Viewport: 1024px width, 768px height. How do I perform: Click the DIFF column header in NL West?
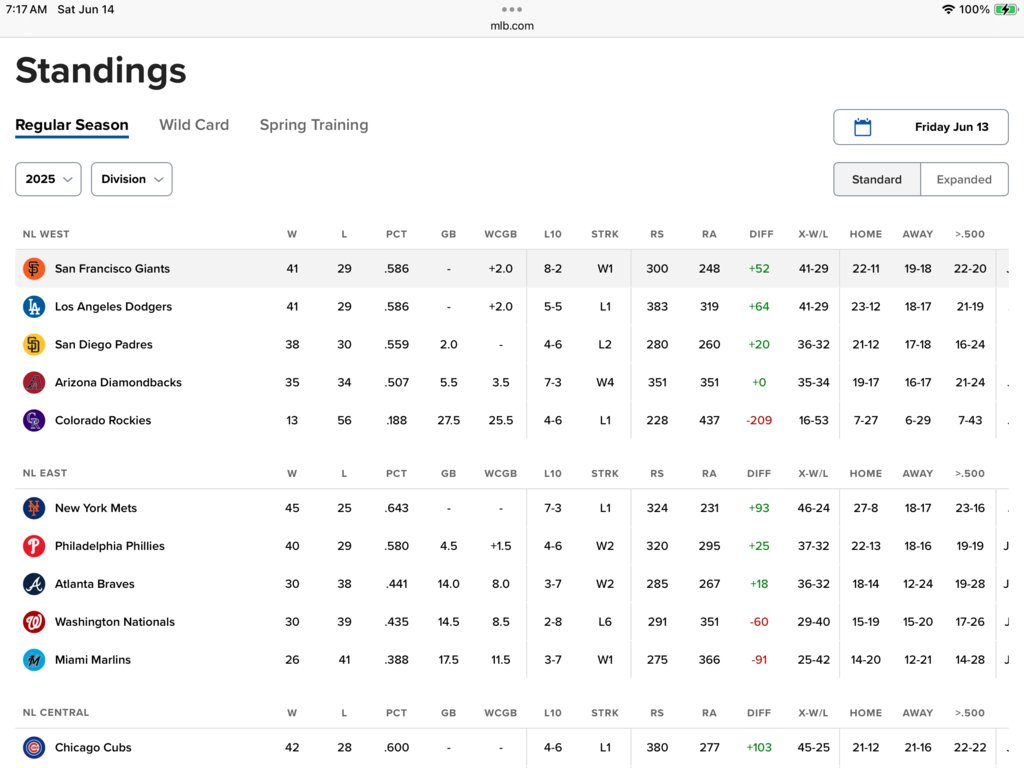tap(761, 234)
